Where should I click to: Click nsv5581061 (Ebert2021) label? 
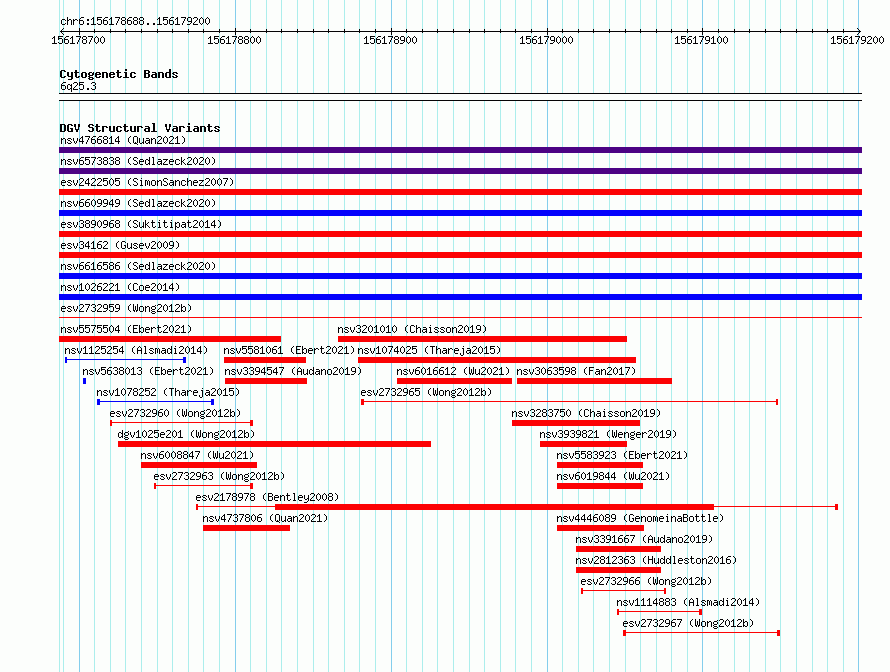pos(289,350)
